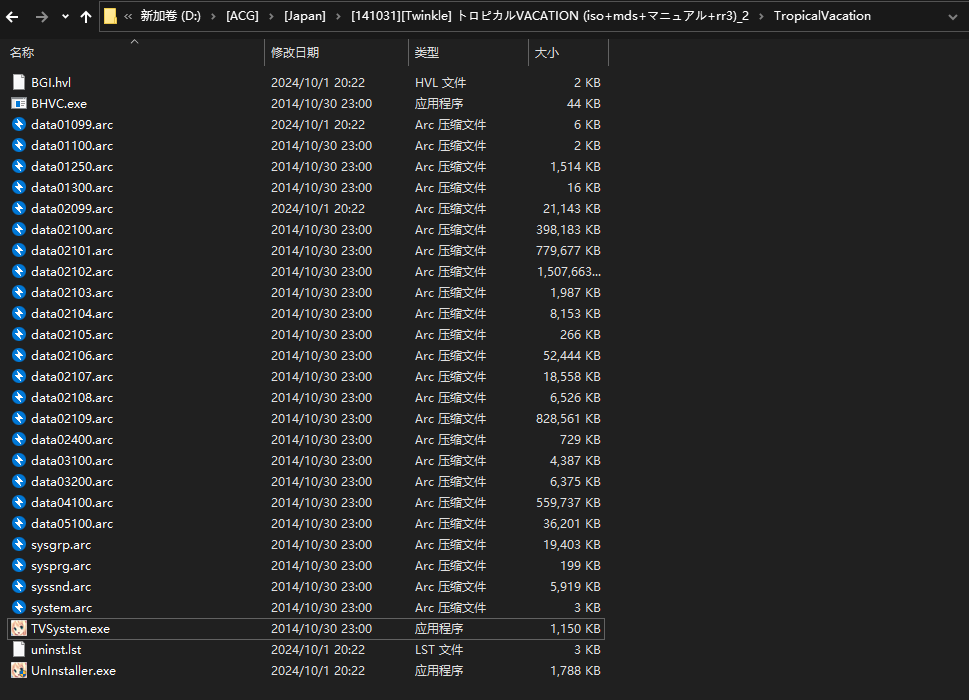Image resolution: width=969 pixels, height=700 pixels.
Task: Click the 779,677 KB size cell
Action: tap(568, 250)
